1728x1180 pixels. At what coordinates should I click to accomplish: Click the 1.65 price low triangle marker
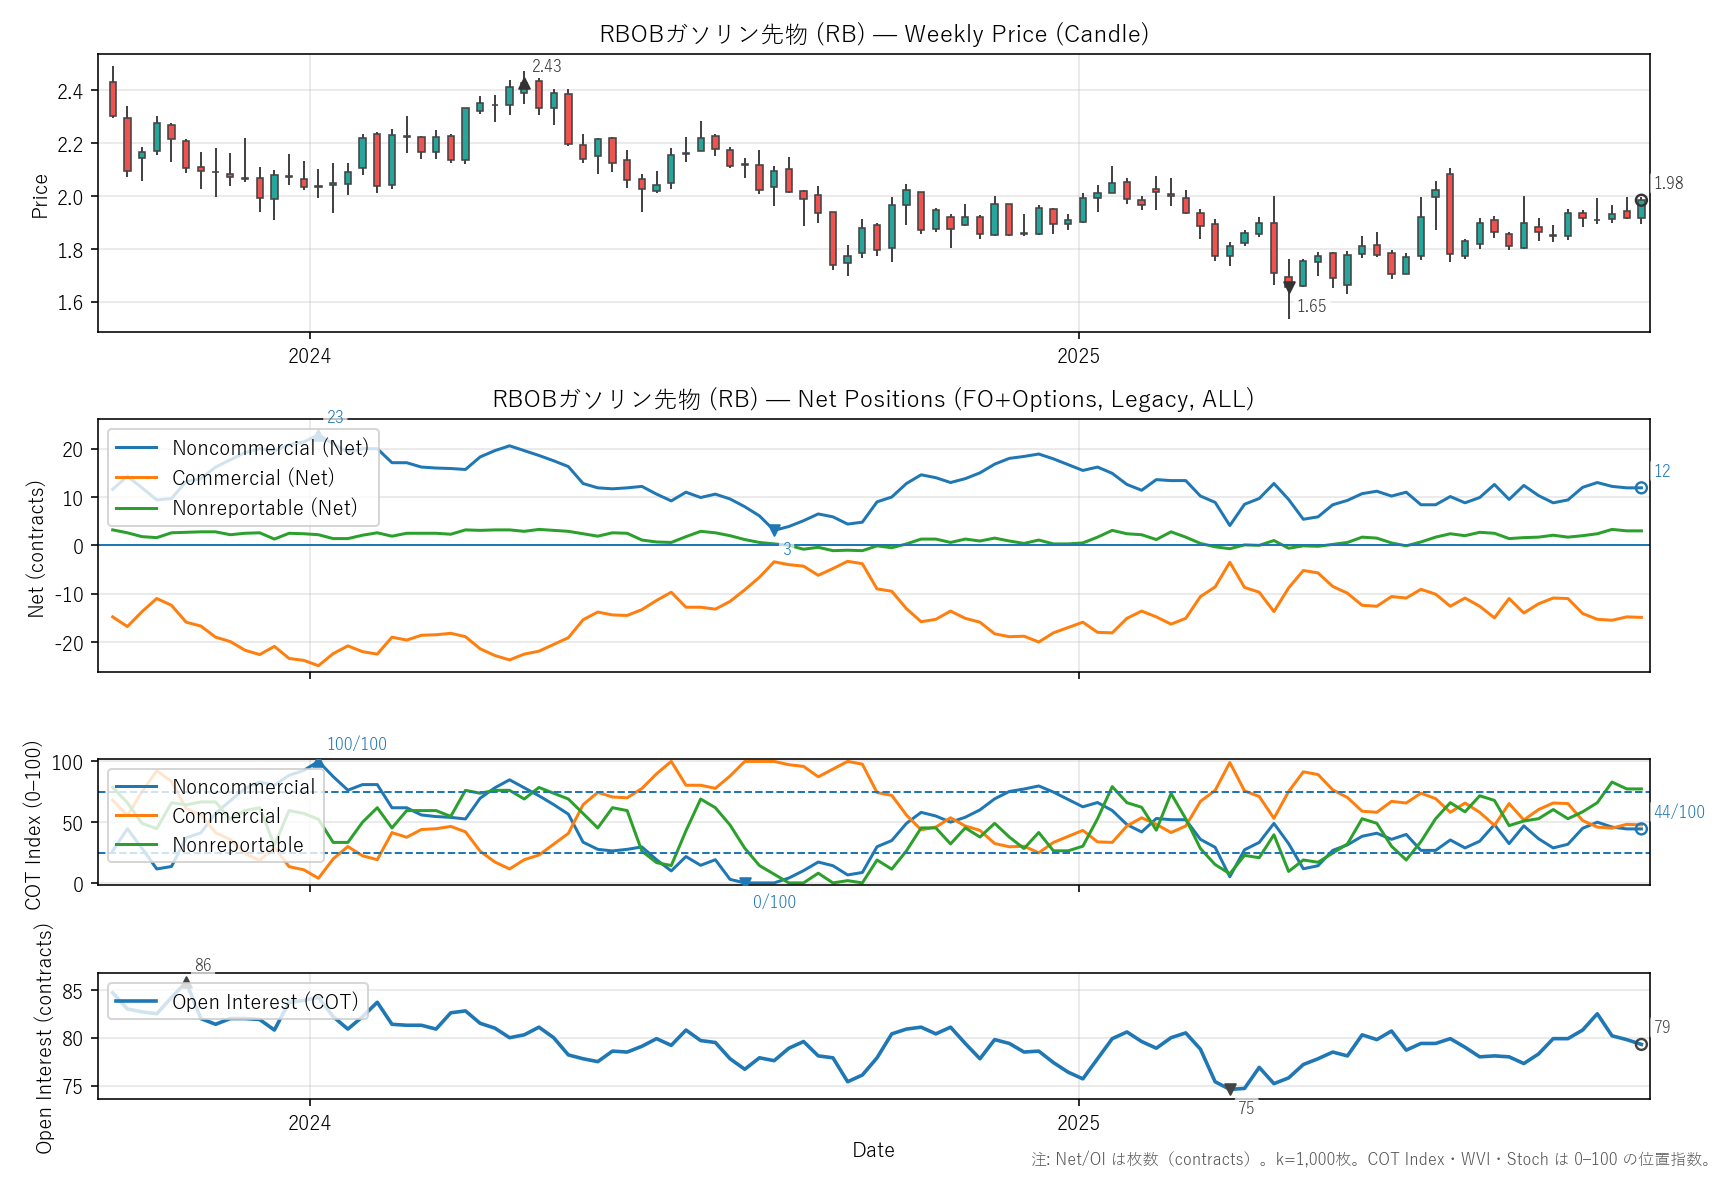pyautogui.click(x=1289, y=288)
